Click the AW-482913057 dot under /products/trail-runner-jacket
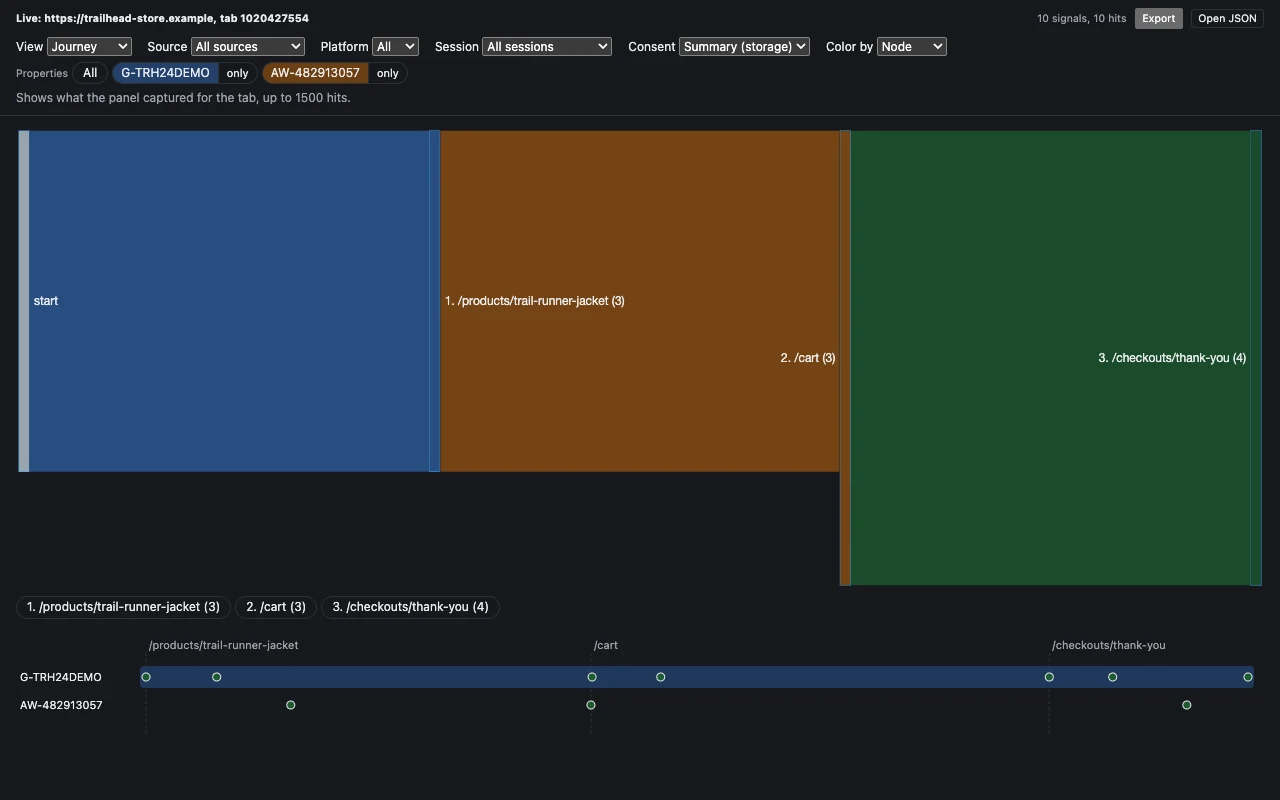Screen dimensions: 1280x800 coord(291,705)
